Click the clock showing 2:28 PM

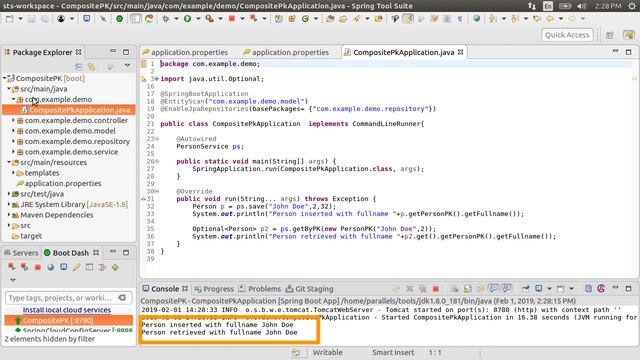pyautogui.click(x=608, y=6)
